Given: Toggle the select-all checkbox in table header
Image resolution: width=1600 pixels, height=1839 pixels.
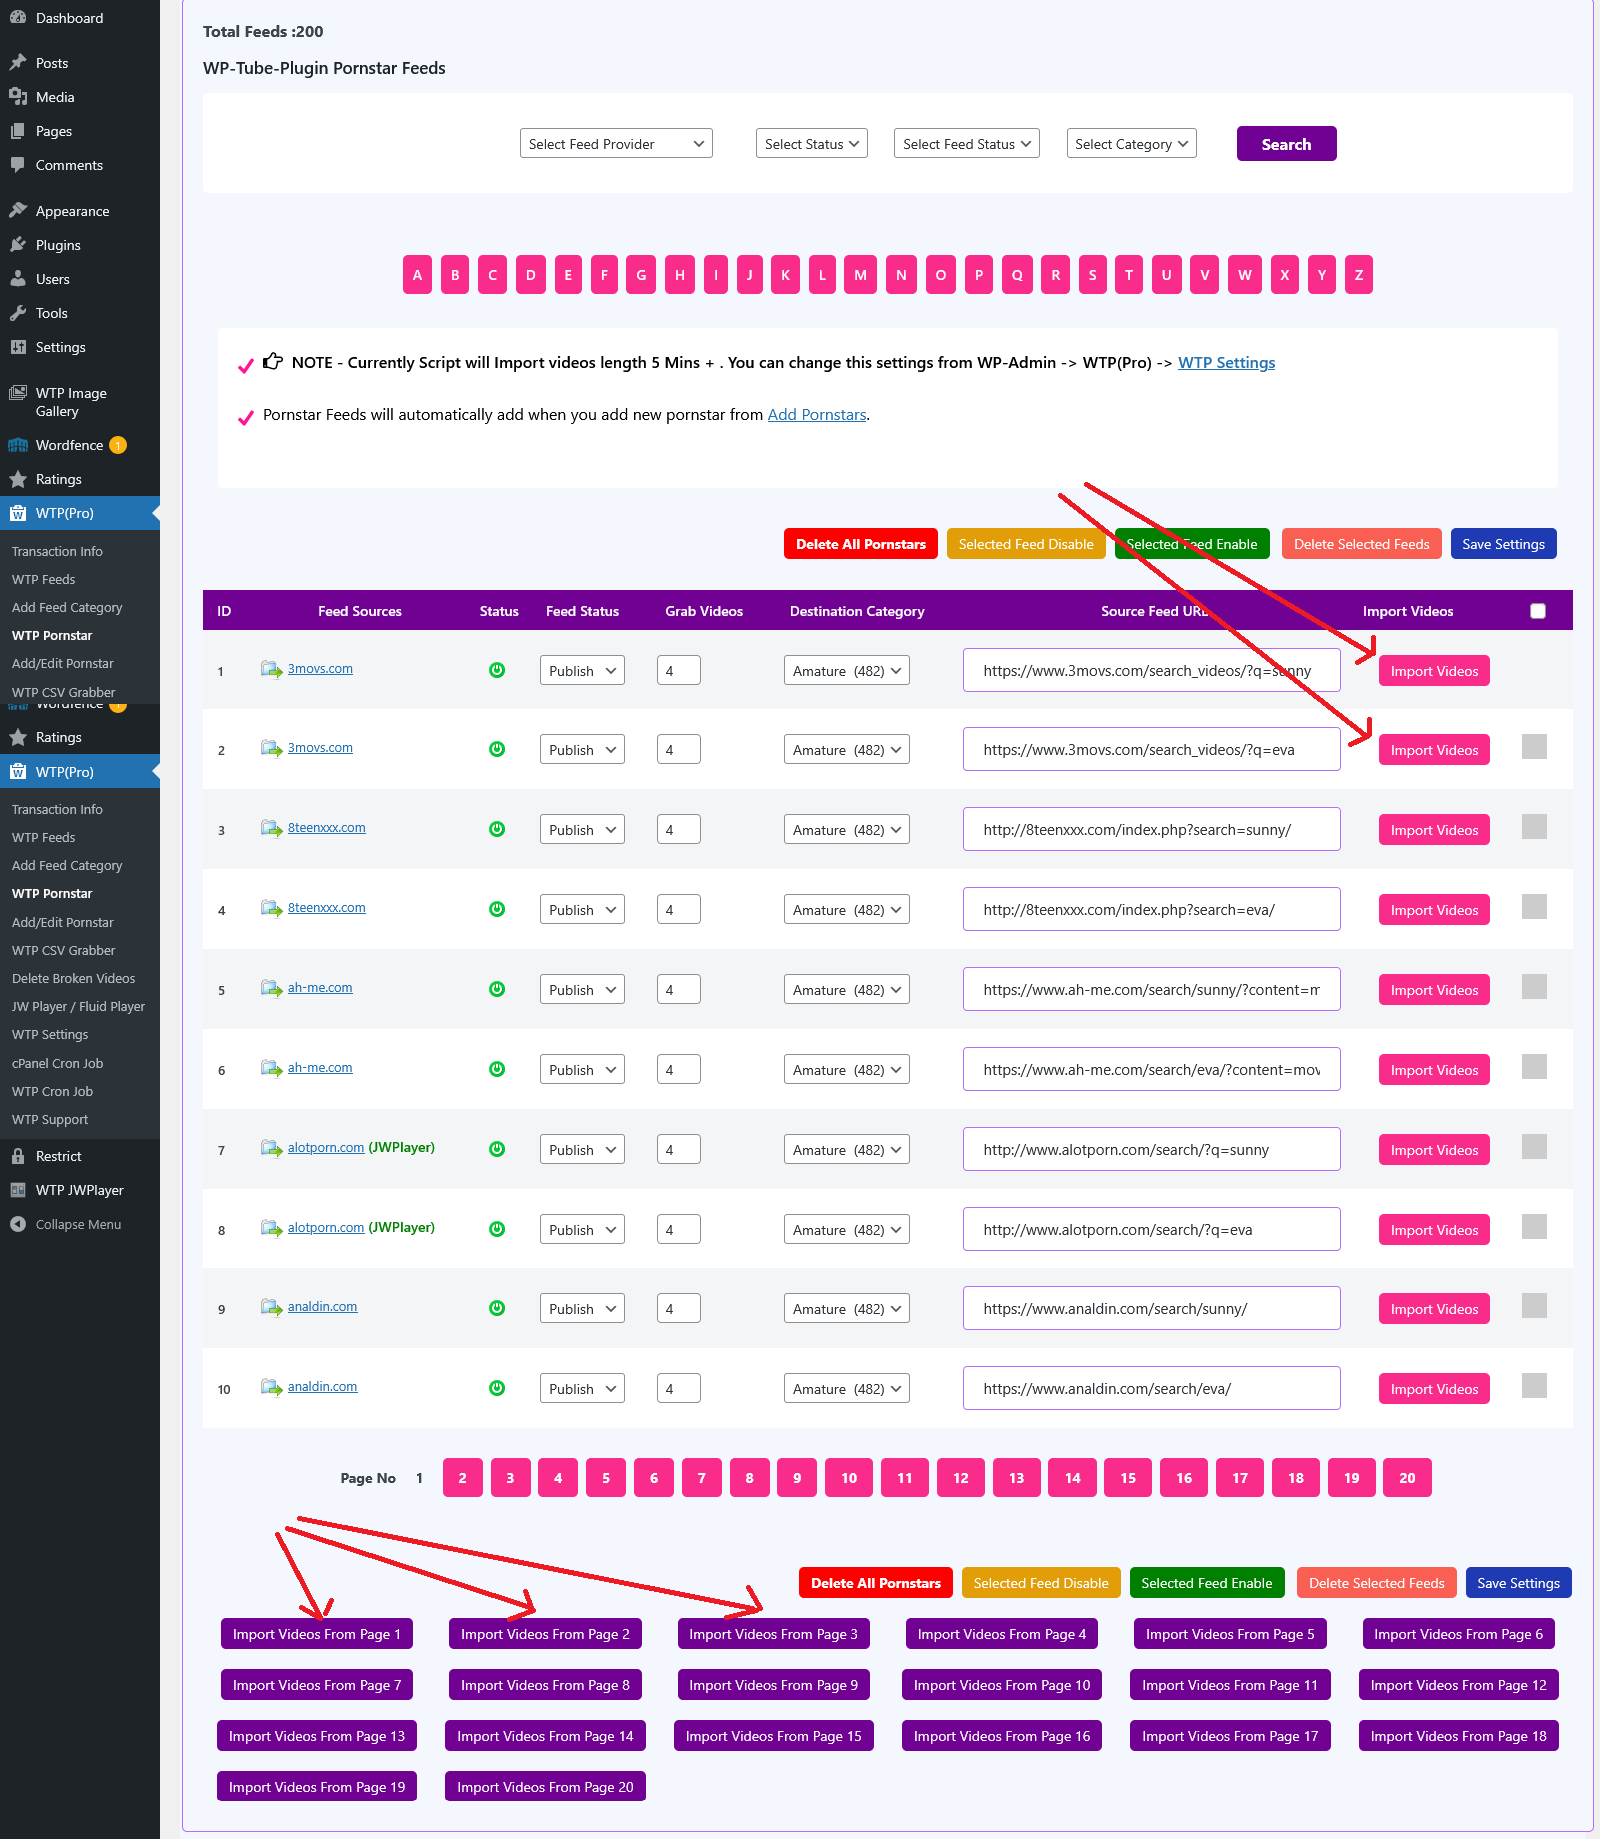Looking at the screenshot, I should tap(1538, 611).
